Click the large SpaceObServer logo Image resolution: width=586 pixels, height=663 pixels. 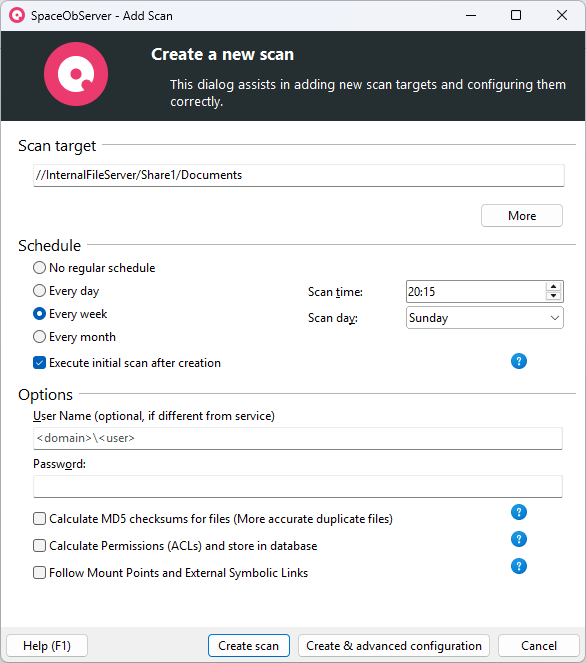76,74
